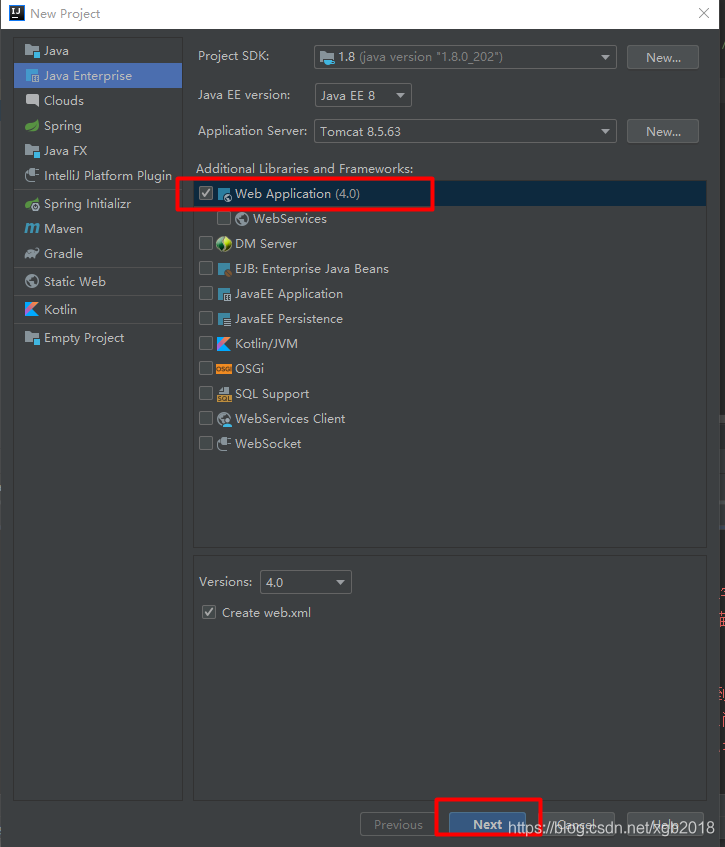
Task: Click the Maven m icon
Action: (32, 228)
